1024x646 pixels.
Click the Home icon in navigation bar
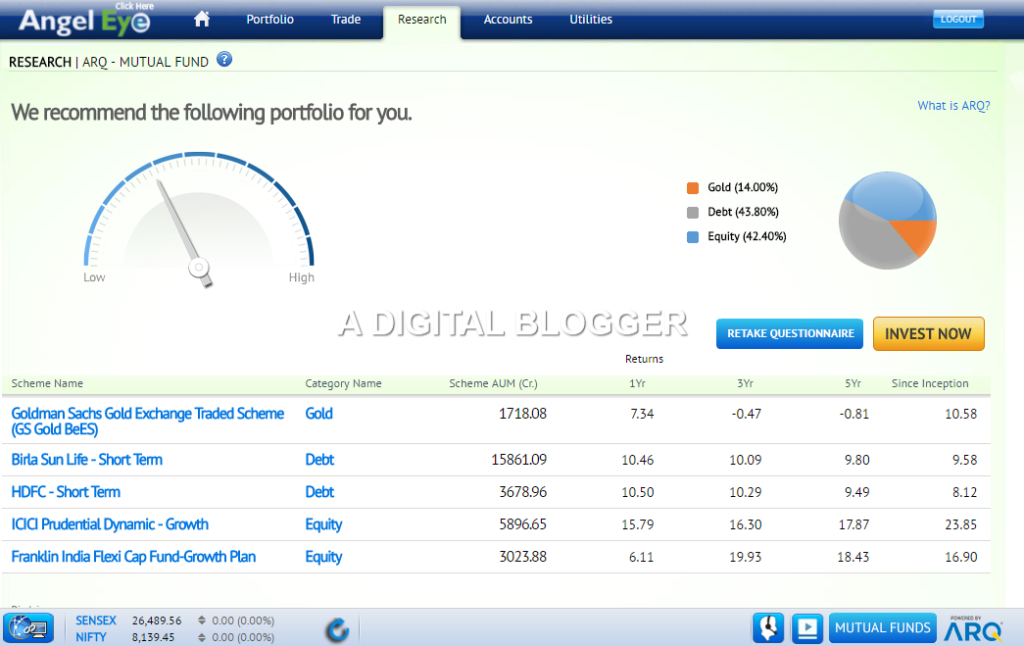[x=203, y=19]
